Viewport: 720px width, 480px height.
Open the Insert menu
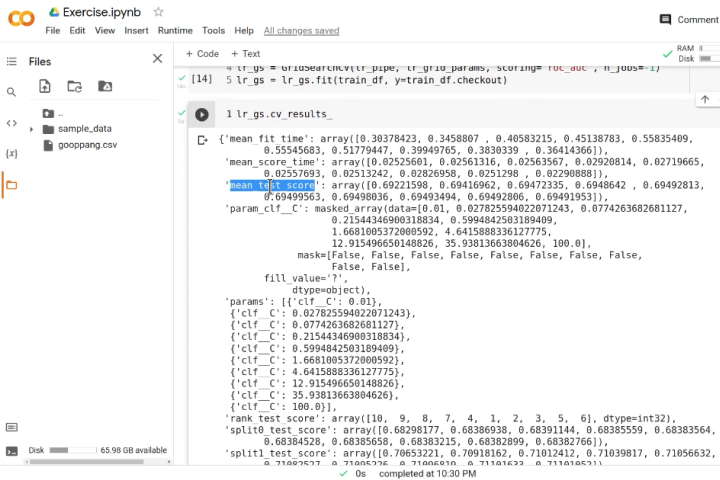click(x=136, y=31)
